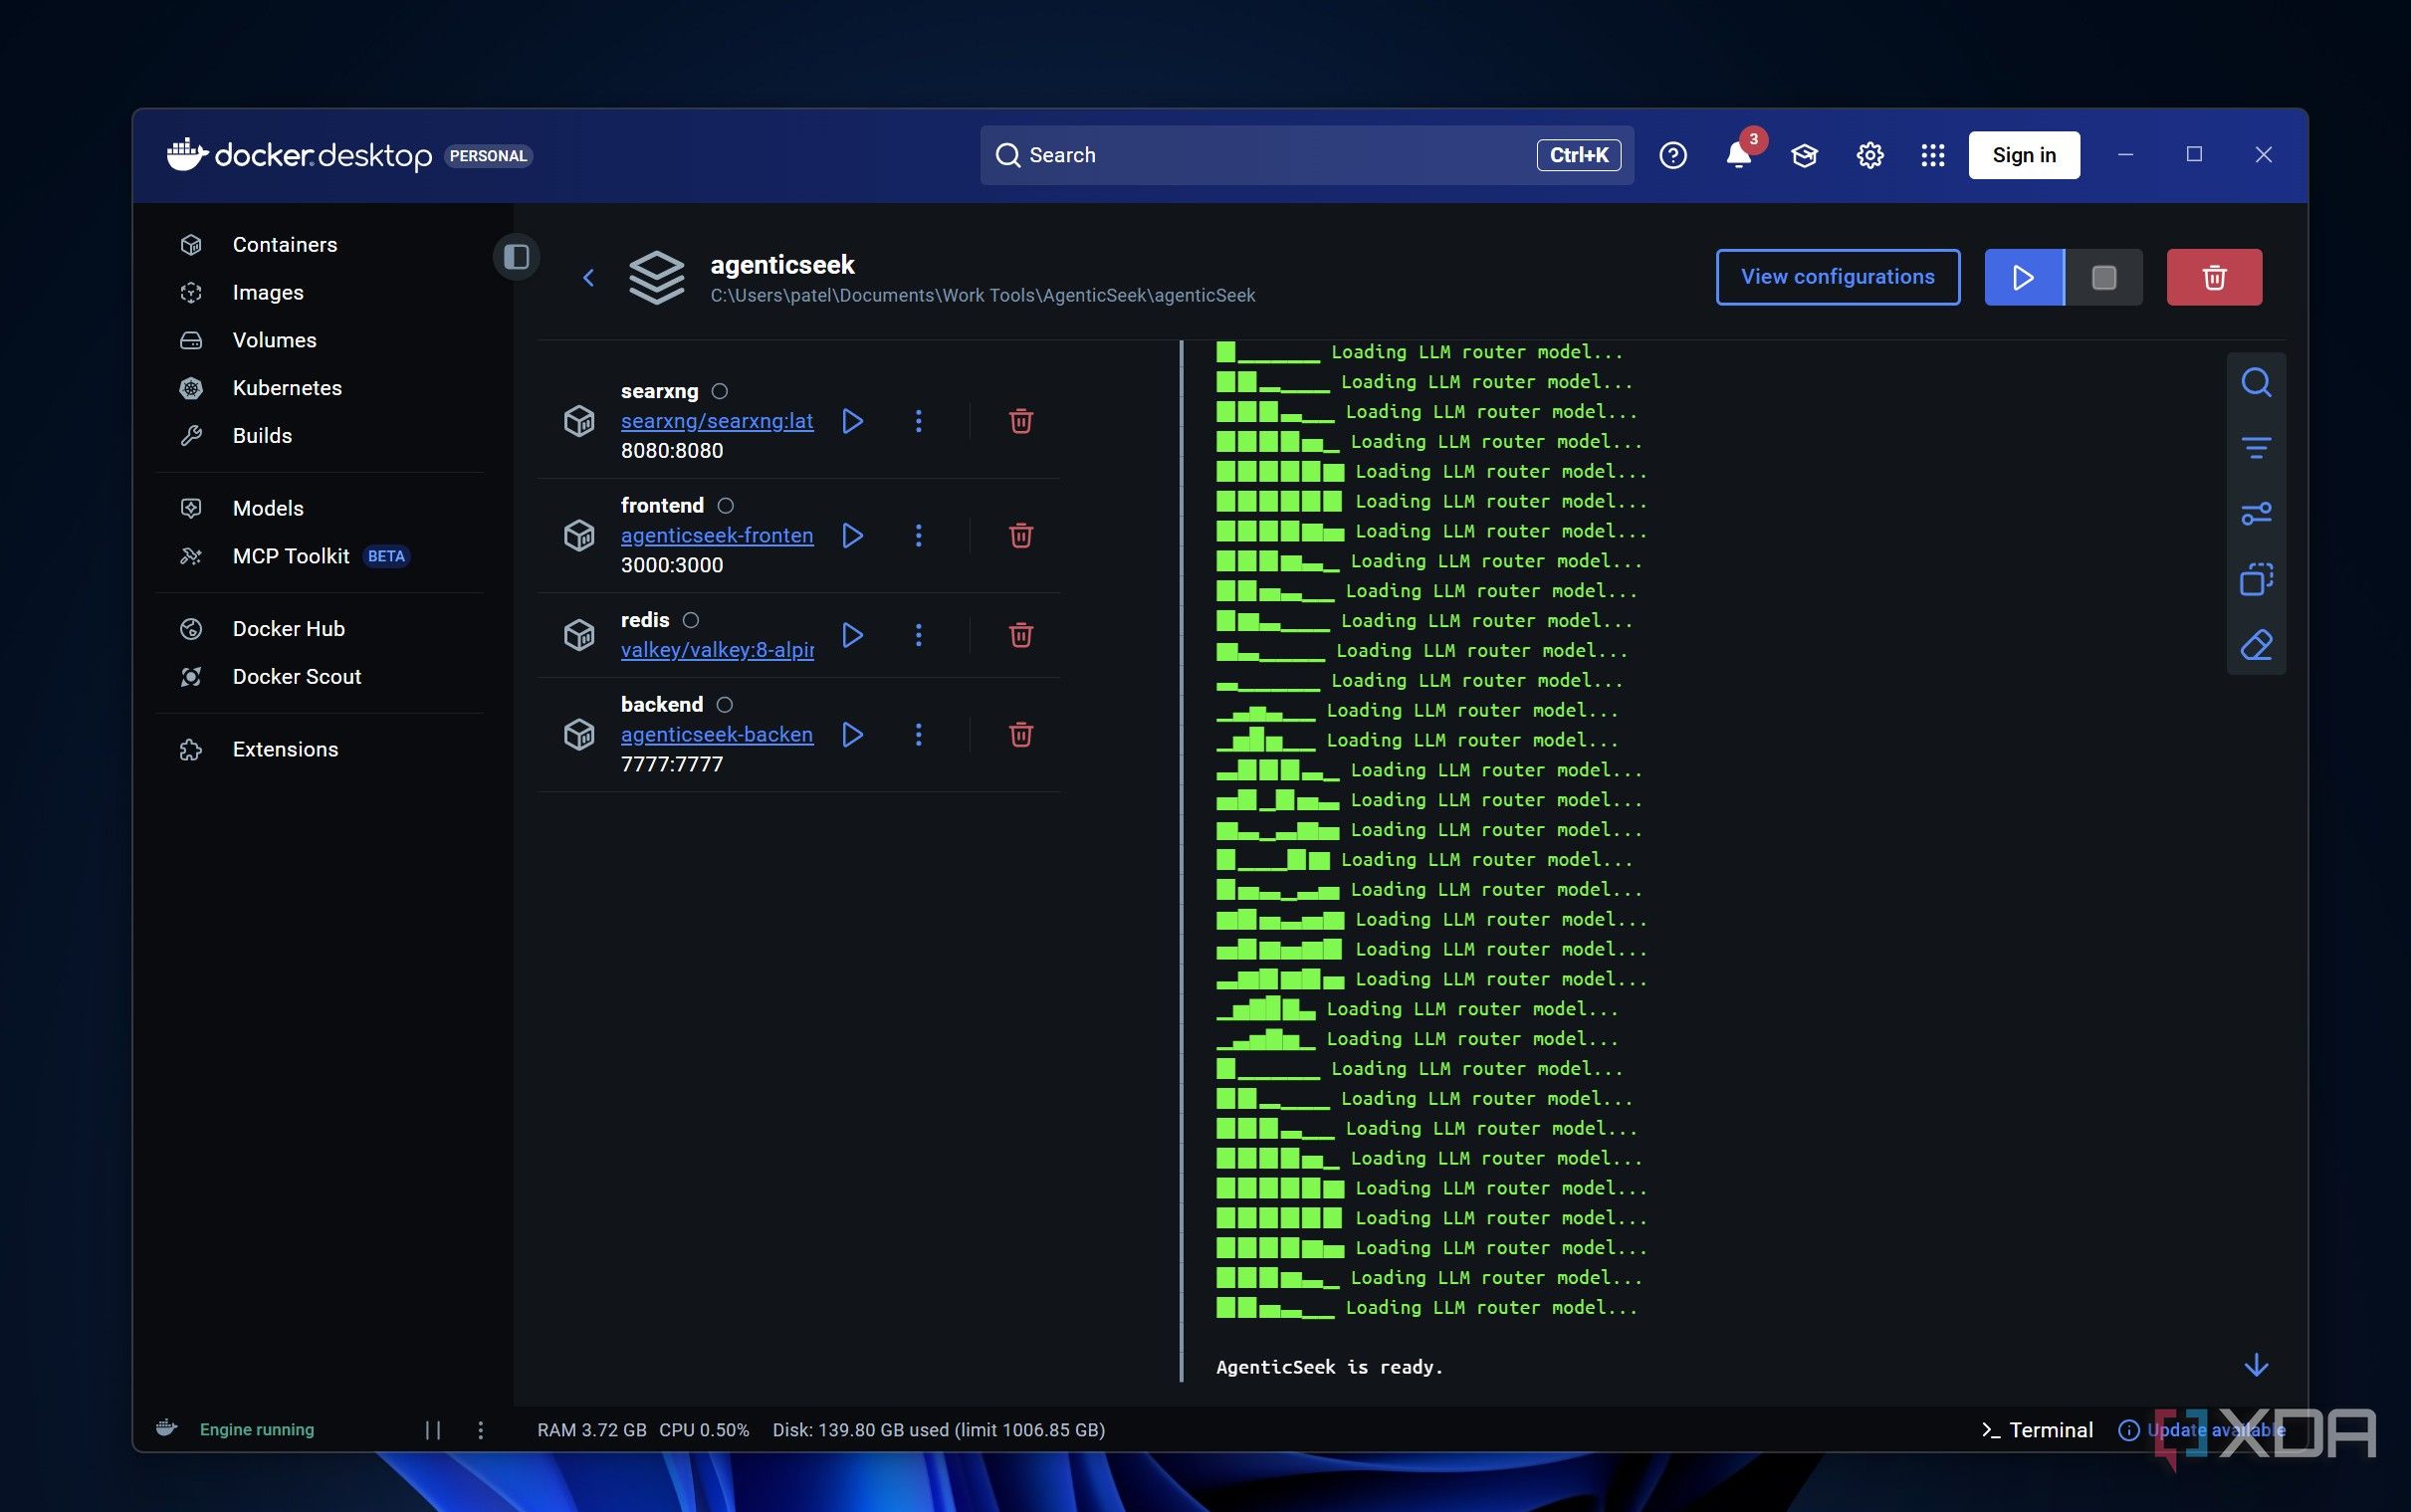Stop the agenticseek stack with the stop button
This screenshot has width=2411, height=1512.
2103,277
